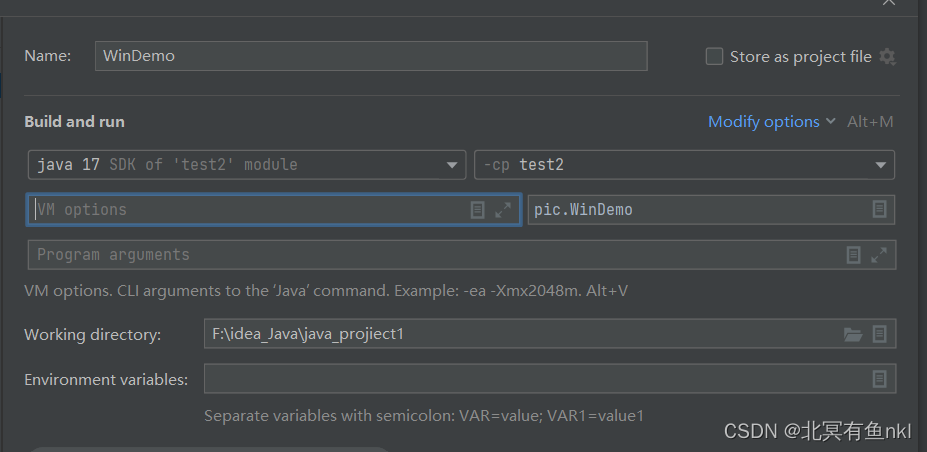Image resolution: width=927 pixels, height=452 pixels.
Task: Click the Environment variables input field
Action: pos(530,379)
